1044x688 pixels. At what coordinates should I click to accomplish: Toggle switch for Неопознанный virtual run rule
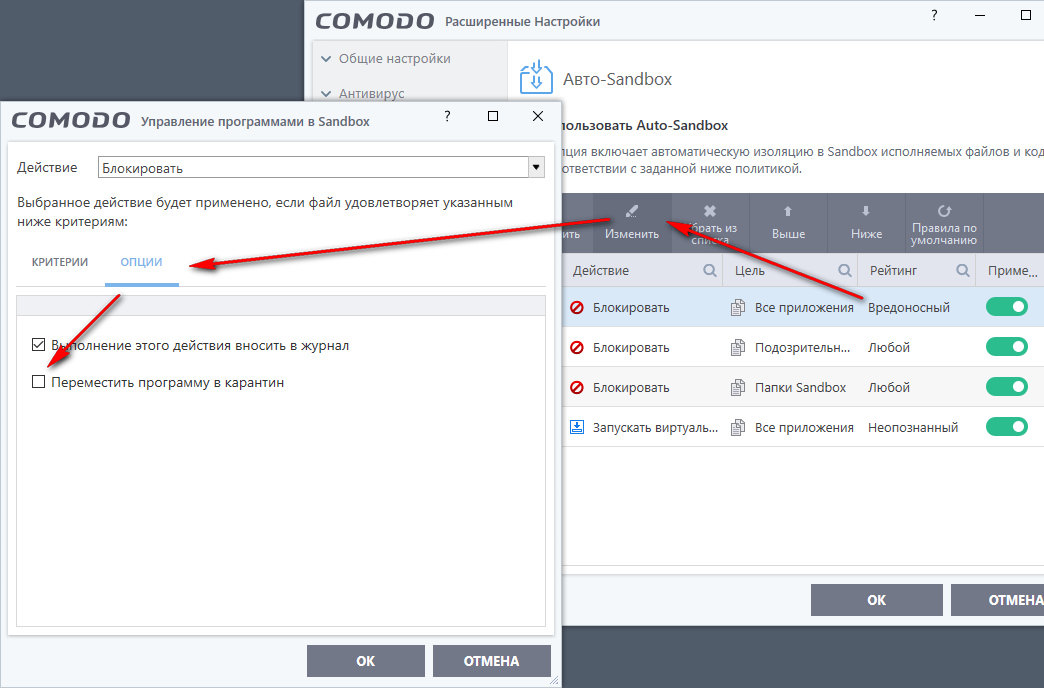coord(1007,426)
